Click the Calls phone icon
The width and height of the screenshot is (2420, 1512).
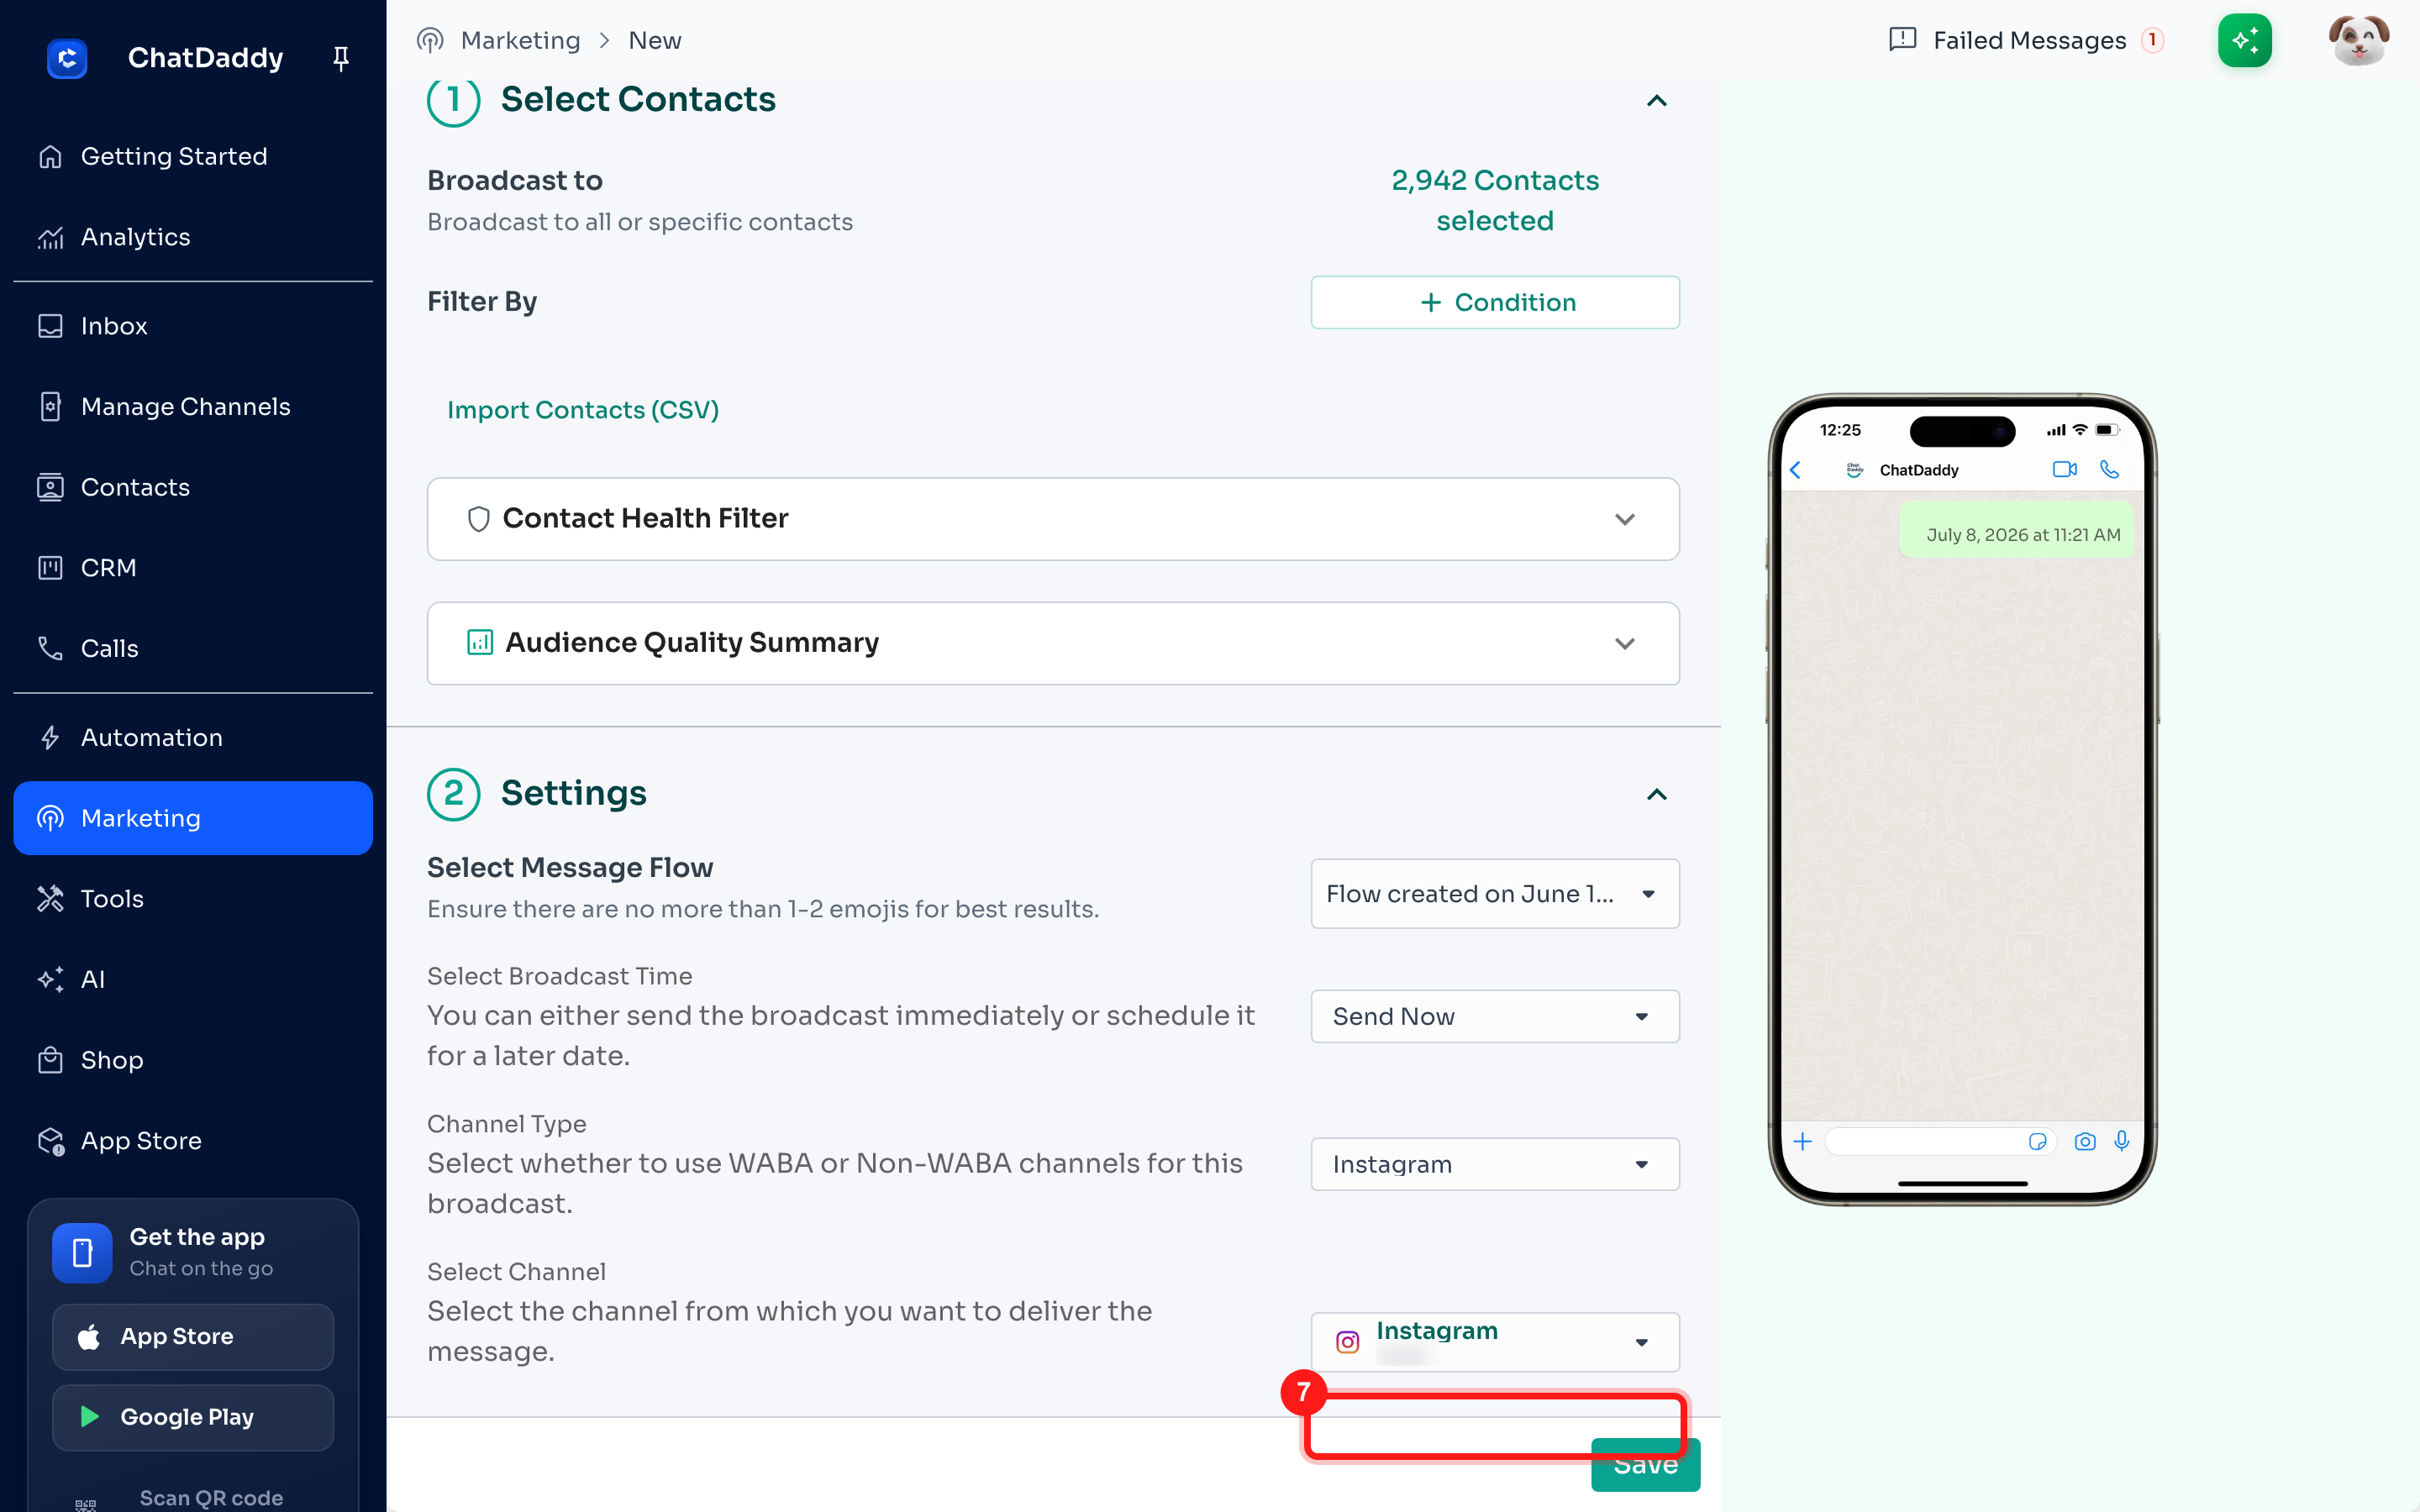(x=50, y=648)
